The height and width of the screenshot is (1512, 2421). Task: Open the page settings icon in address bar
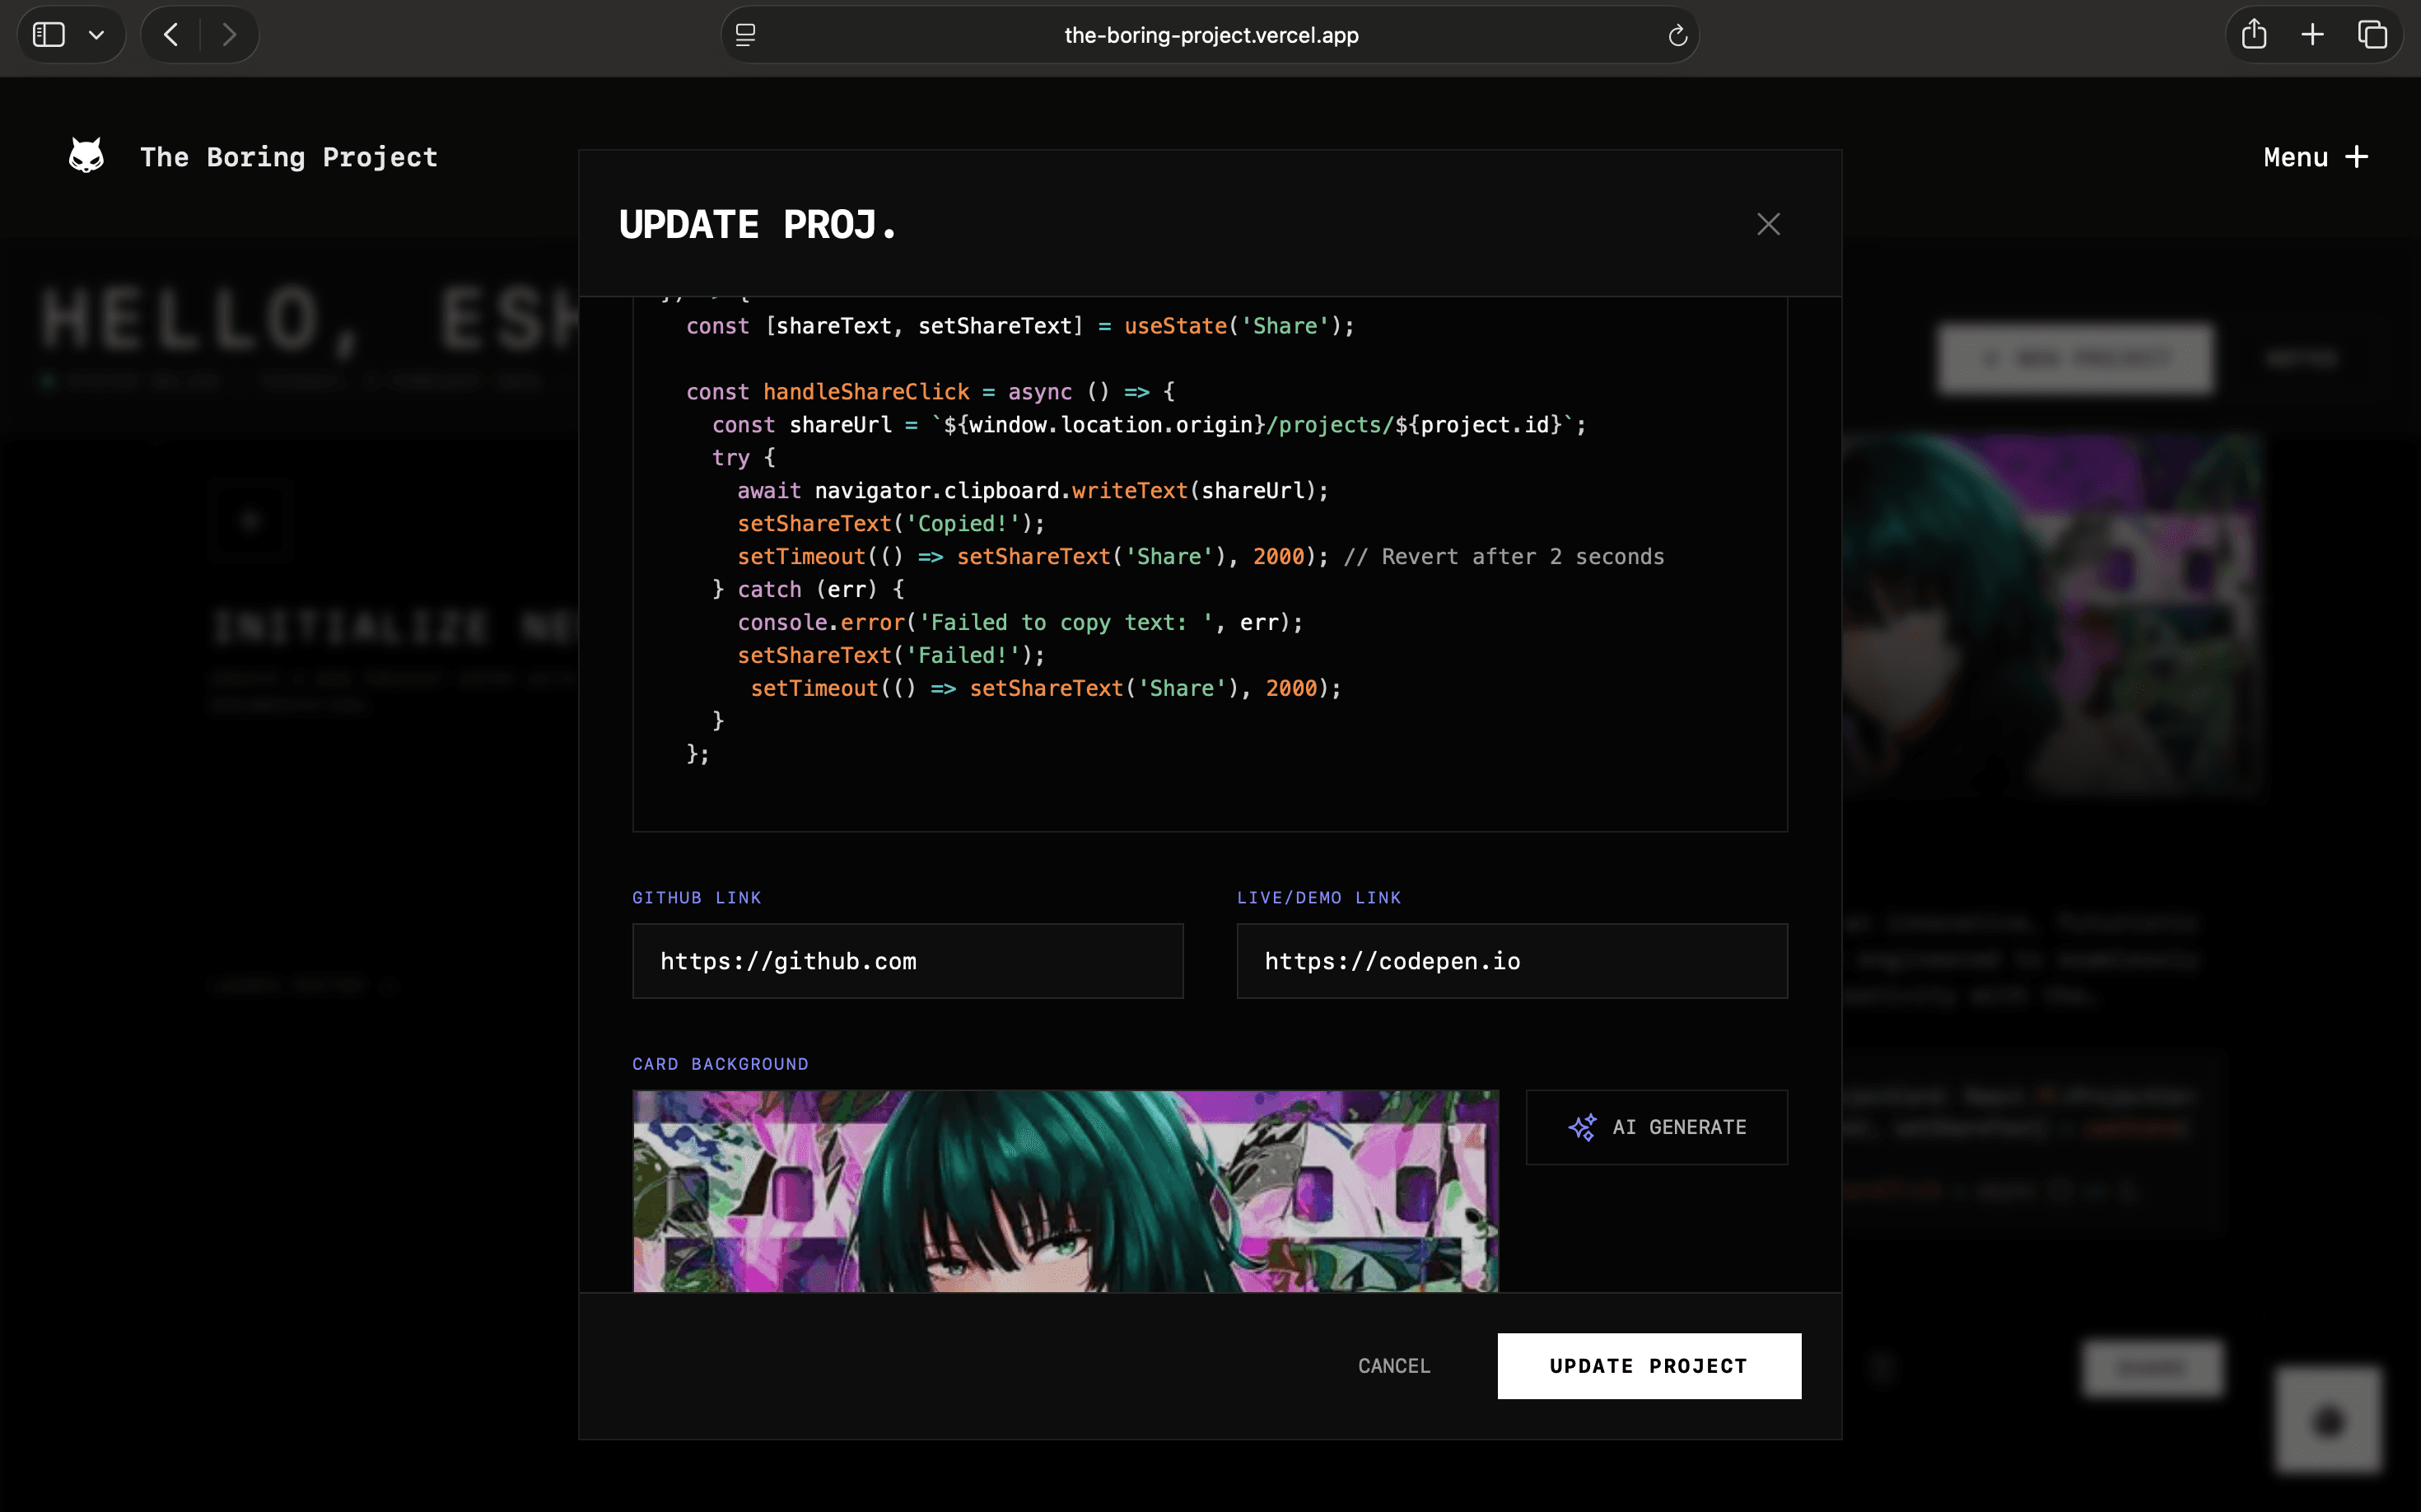pos(745,35)
